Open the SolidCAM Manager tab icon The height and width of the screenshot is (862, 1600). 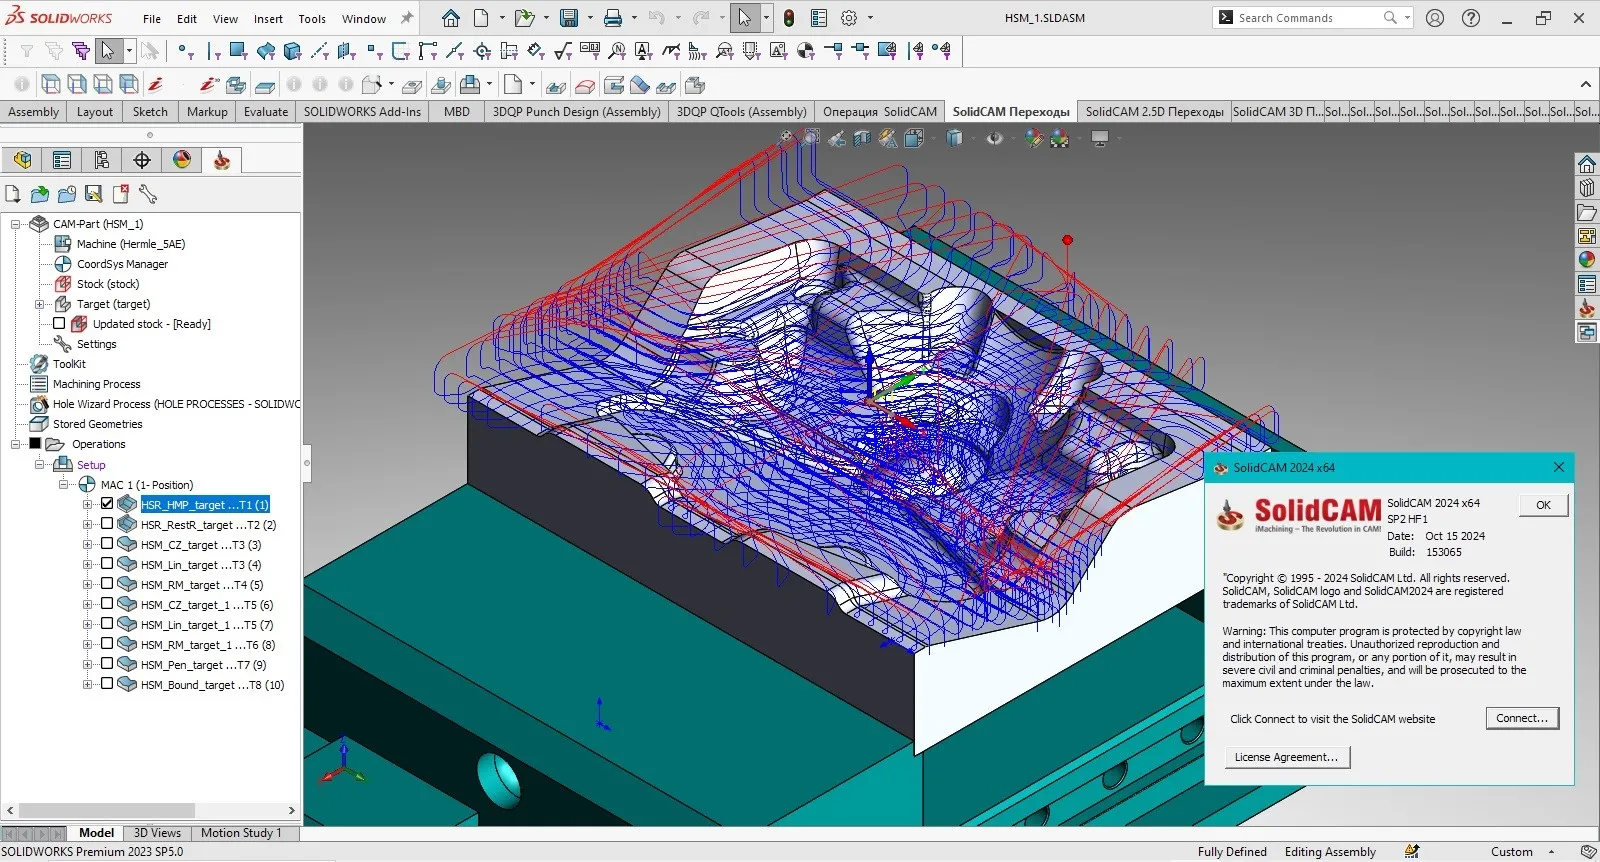tap(222, 160)
